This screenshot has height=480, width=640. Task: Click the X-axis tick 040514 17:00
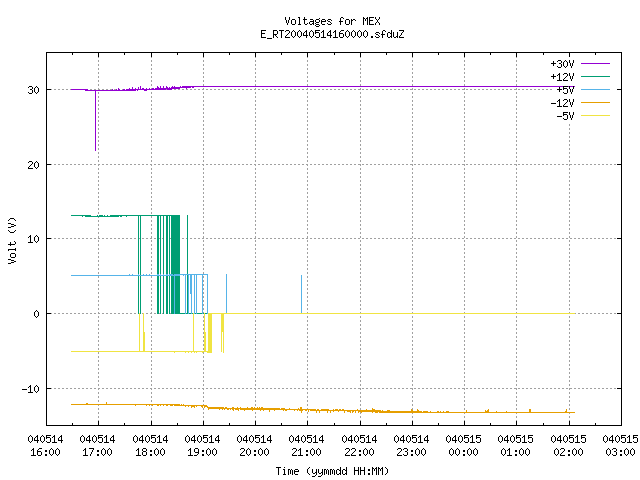pos(98,446)
